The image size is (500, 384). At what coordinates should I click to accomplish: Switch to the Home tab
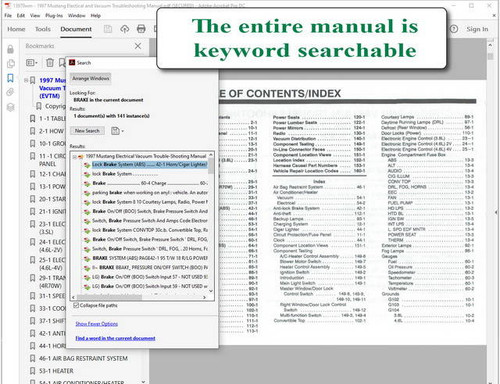[16, 29]
